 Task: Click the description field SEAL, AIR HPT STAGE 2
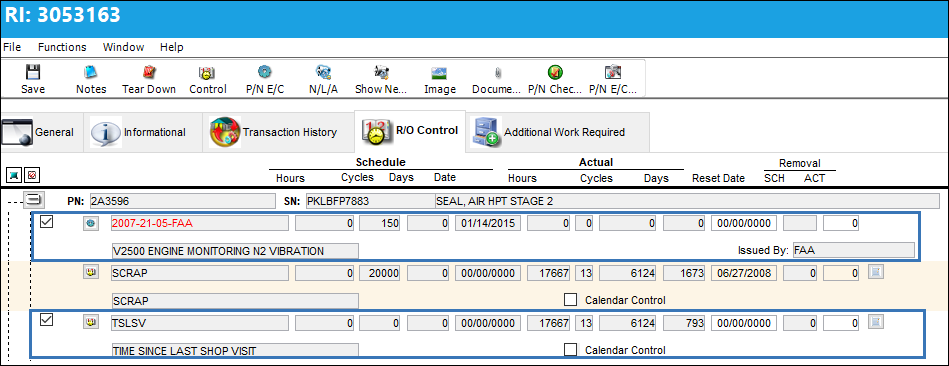pos(687,201)
